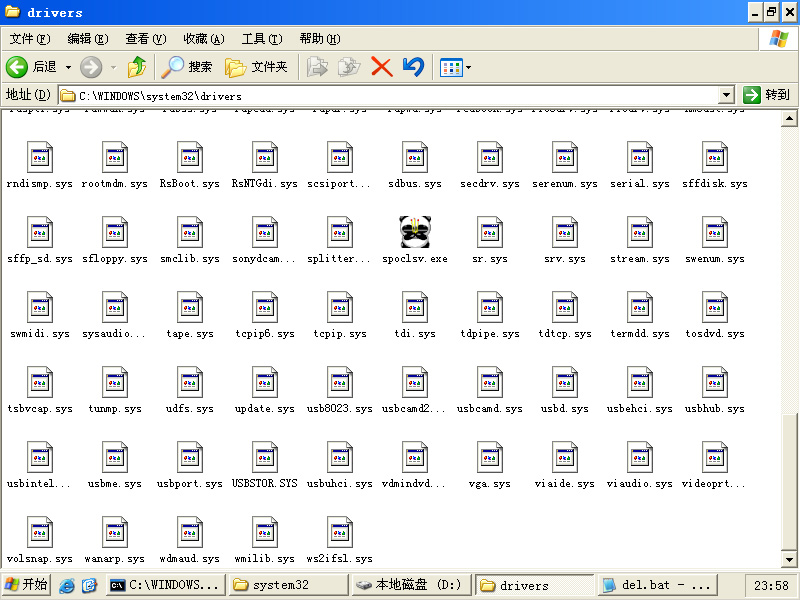Click the scroll down arrow of the scrollbar
This screenshot has width=800, height=600.
click(789, 560)
